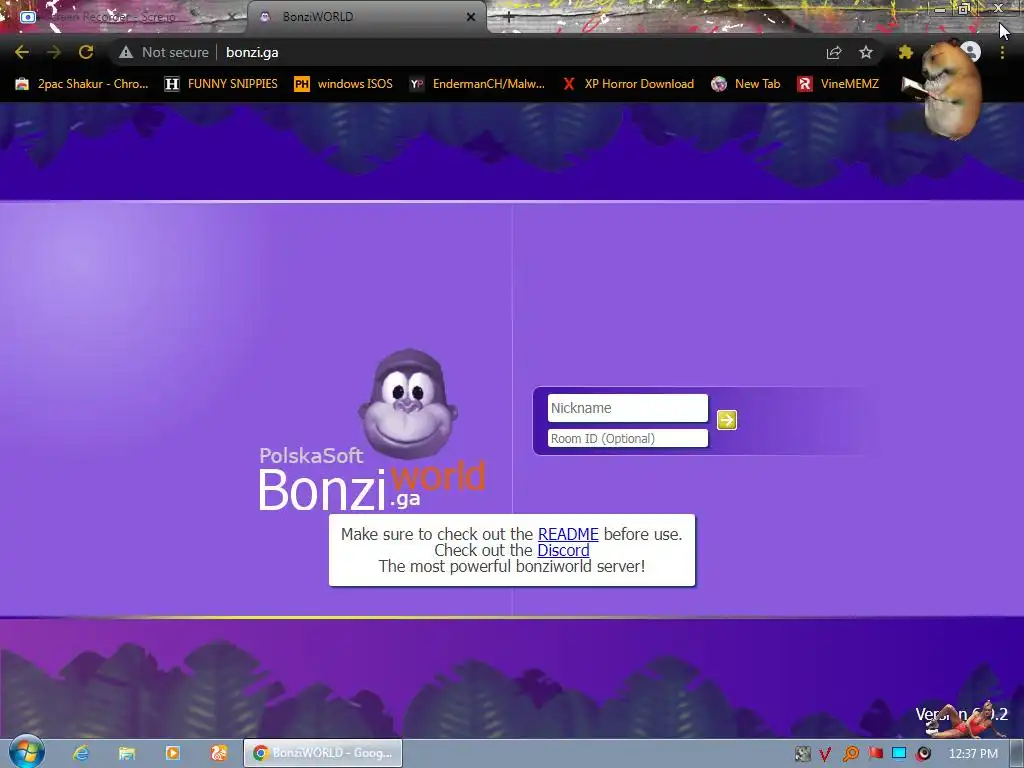Minimize the Chrome window
The image size is (1024, 768).
pos(940,9)
